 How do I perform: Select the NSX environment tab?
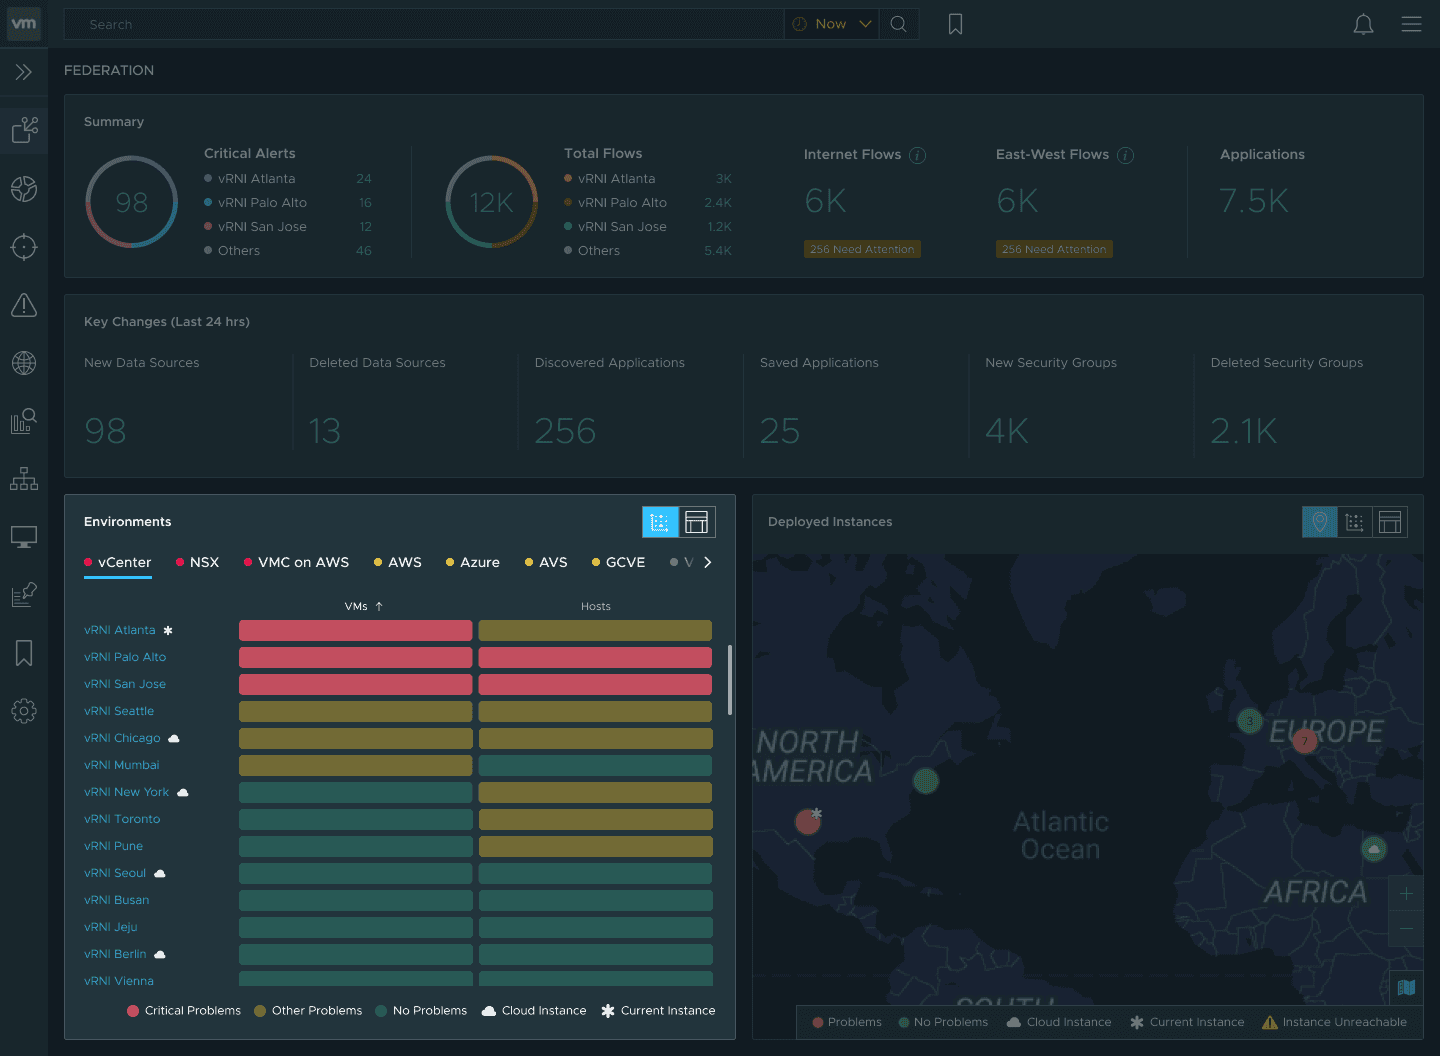tap(198, 563)
